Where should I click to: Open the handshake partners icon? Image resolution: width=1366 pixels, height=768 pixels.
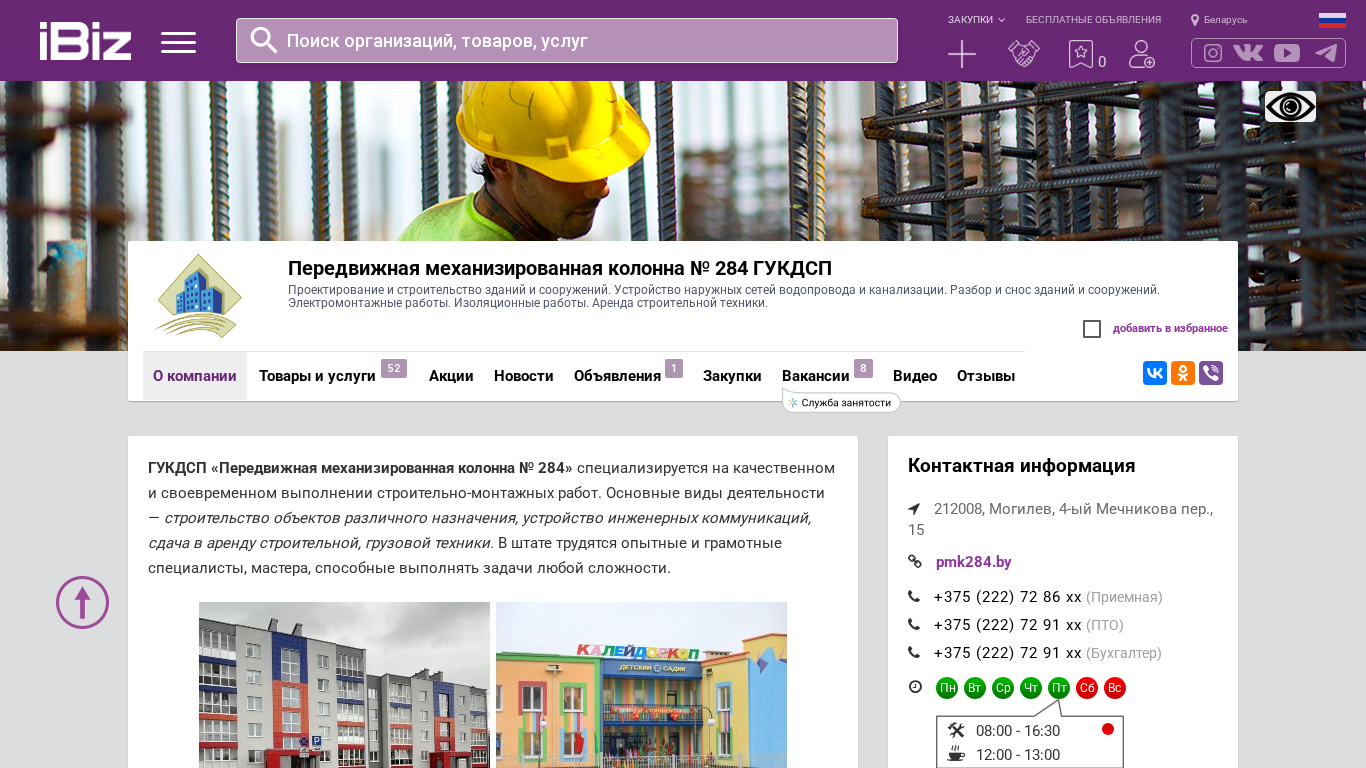pyautogui.click(x=1024, y=54)
